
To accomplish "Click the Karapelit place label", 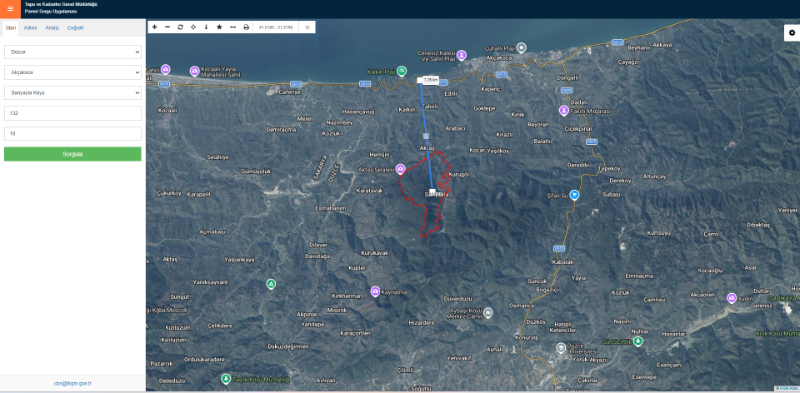I will pyautogui.click(x=199, y=194).
